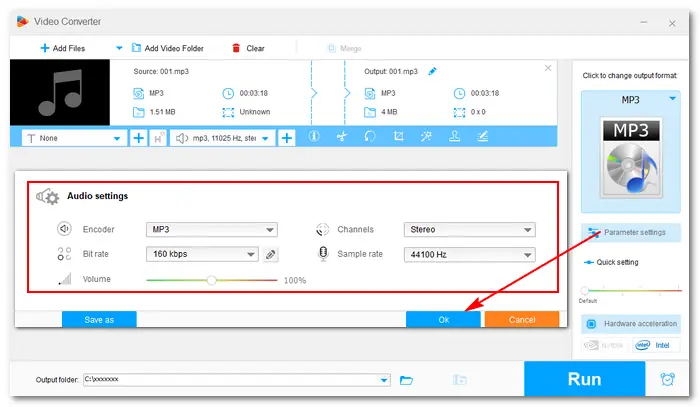The height and width of the screenshot is (407, 700).
Task: Click the Unknown resolution text
Action: point(255,112)
